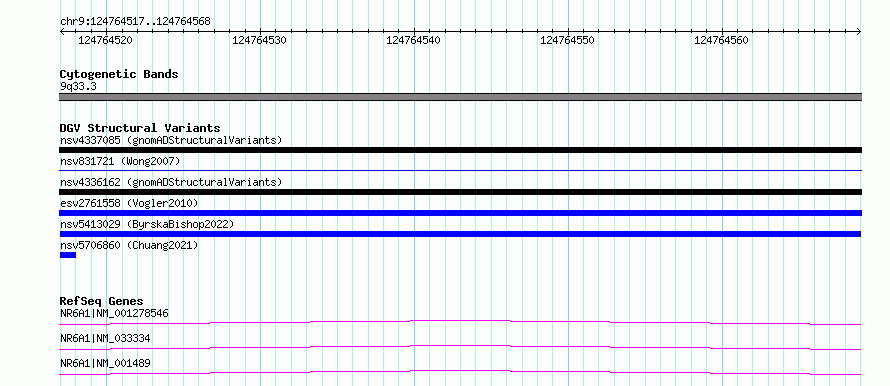The height and width of the screenshot is (386, 890).
Task: Select the magenta NM_033334 intron line
Action: (x=460, y=347)
